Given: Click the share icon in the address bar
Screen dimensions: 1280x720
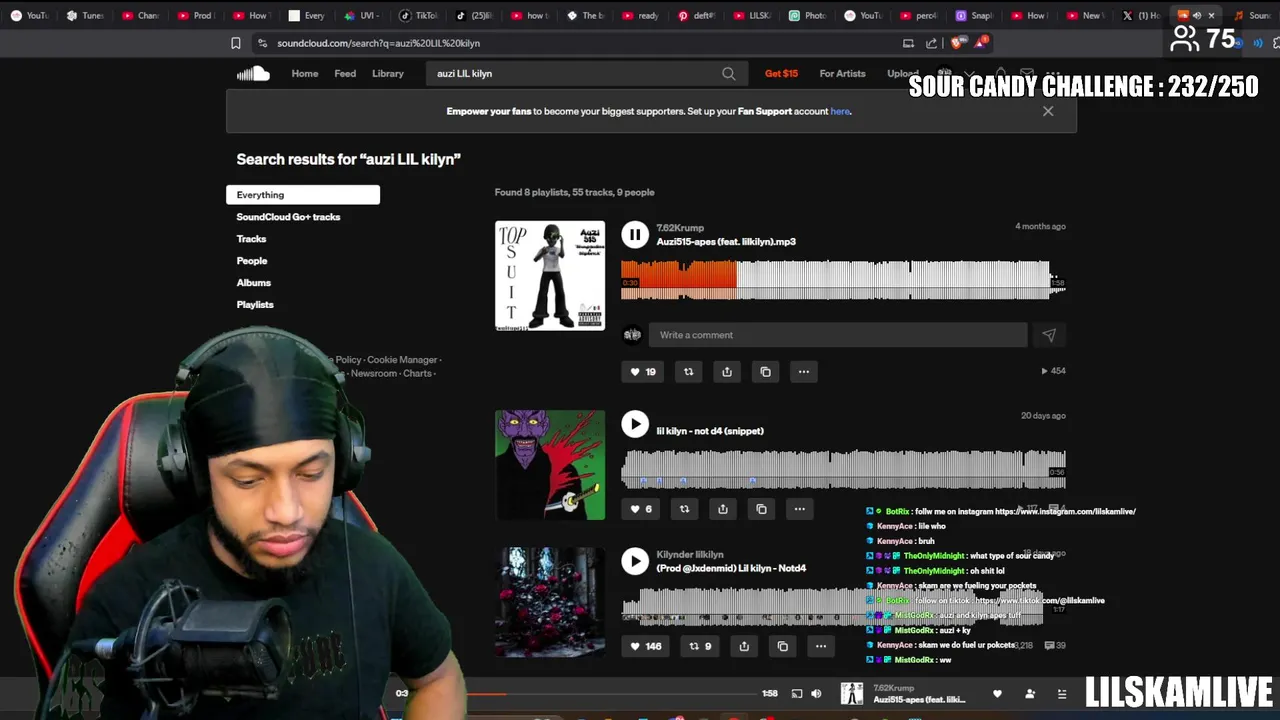Looking at the screenshot, I should (x=932, y=43).
